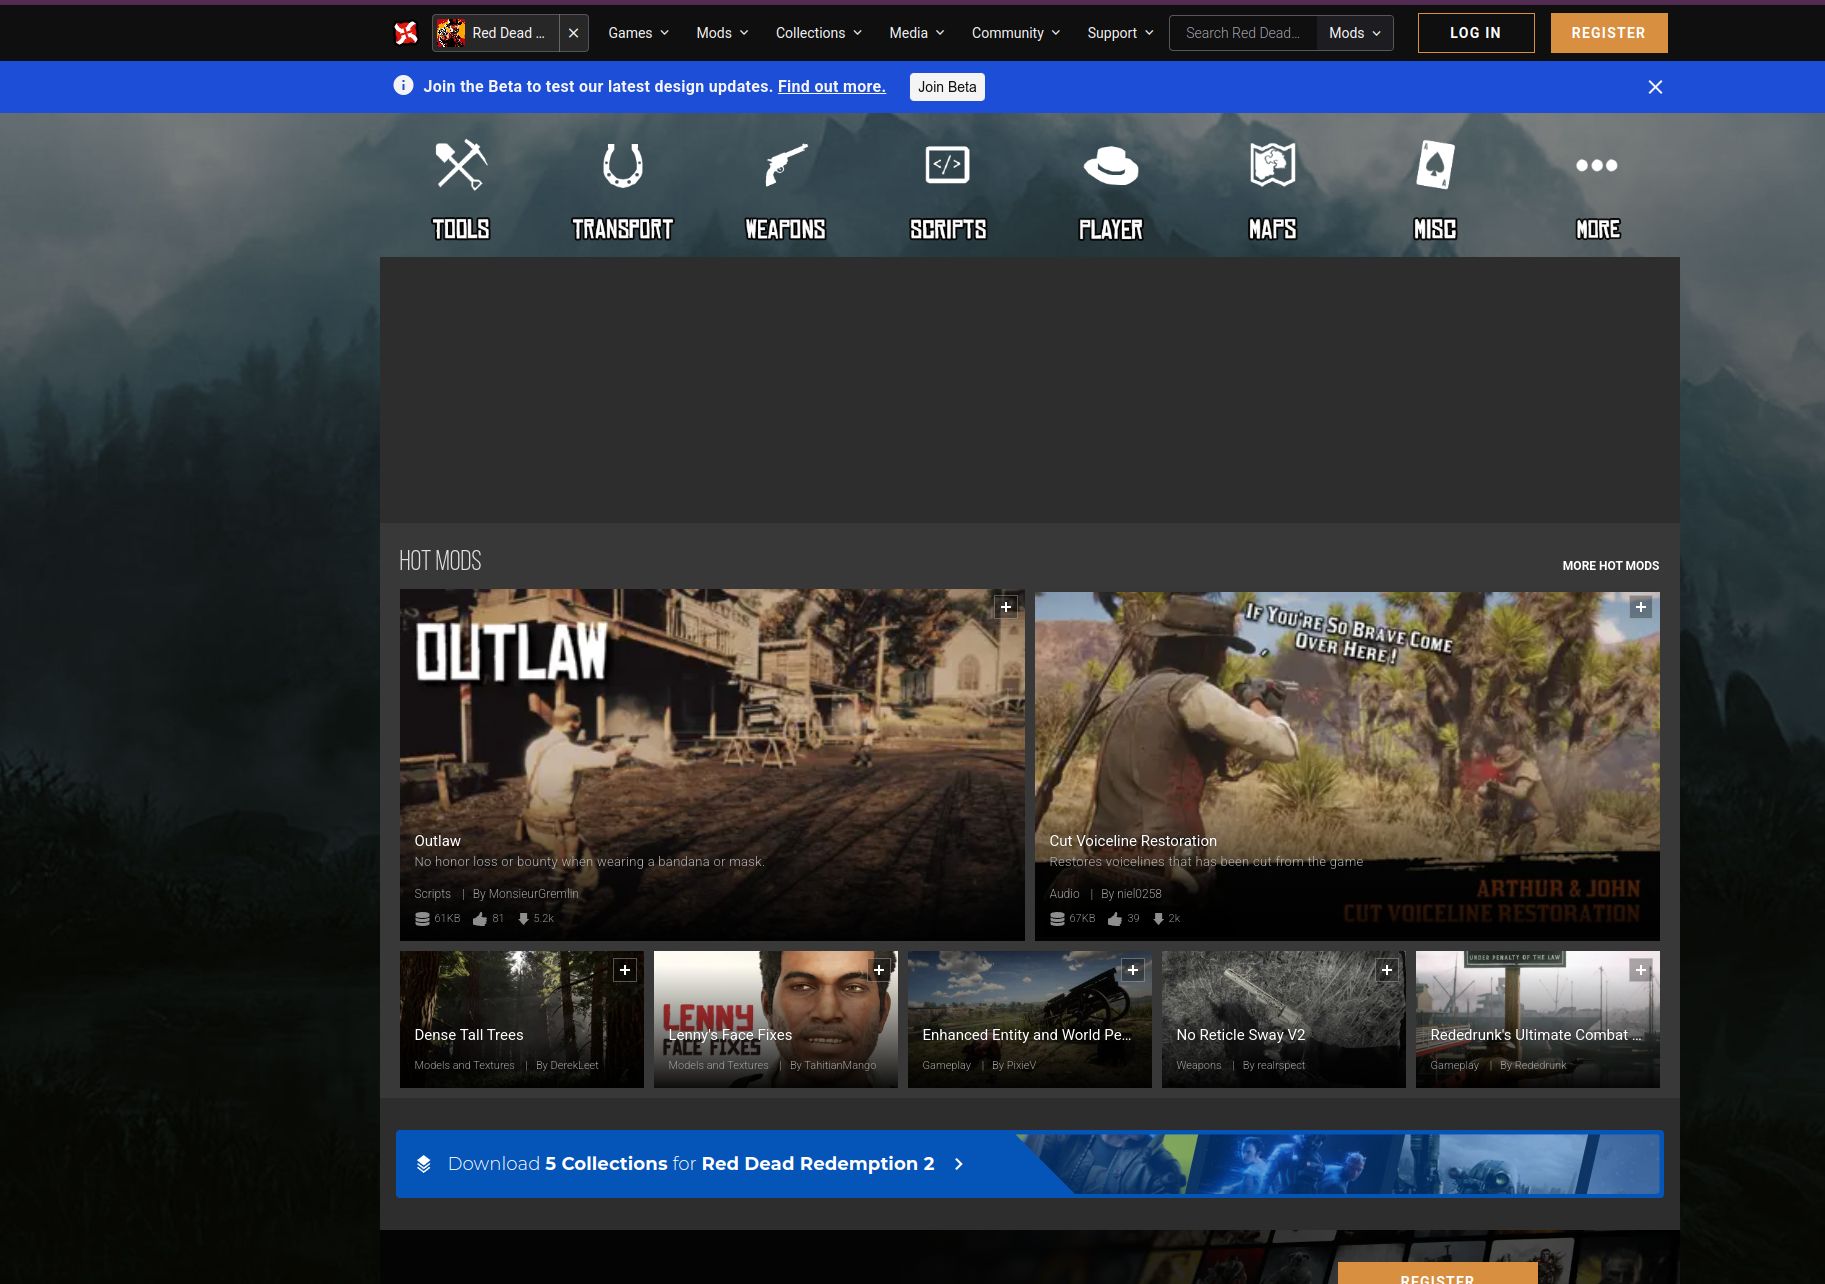The width and height of the screenshot is (1825, 1284).
Task: Open author niel0258 profile
Action: pyautogui.click(x=1139, y=894)
